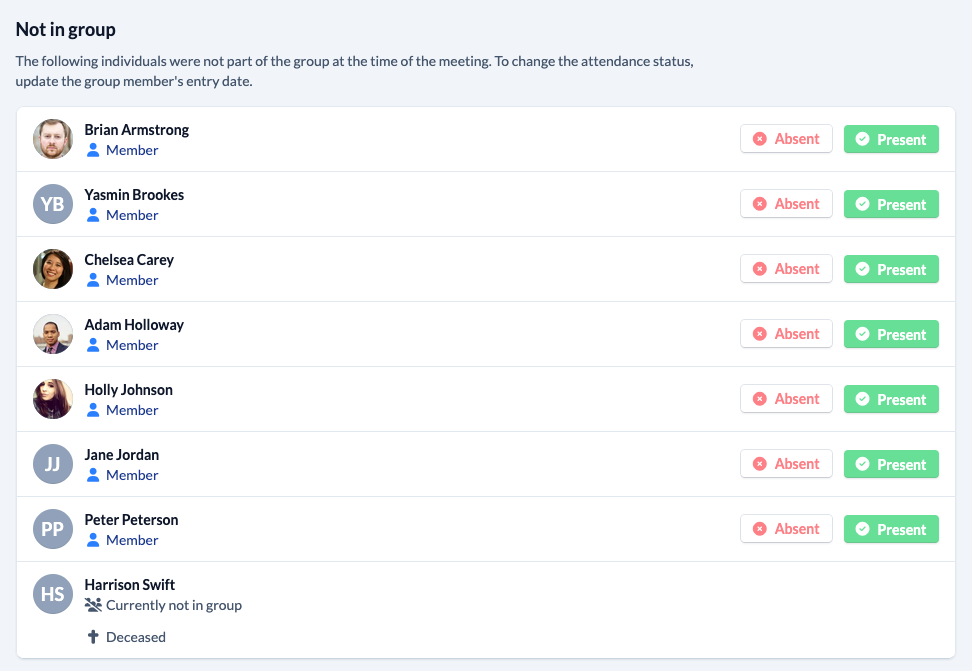Click the YB avatar for Yasmin Brookes
This screenshot has width=972, height=671.
click(x=53, y=204)
